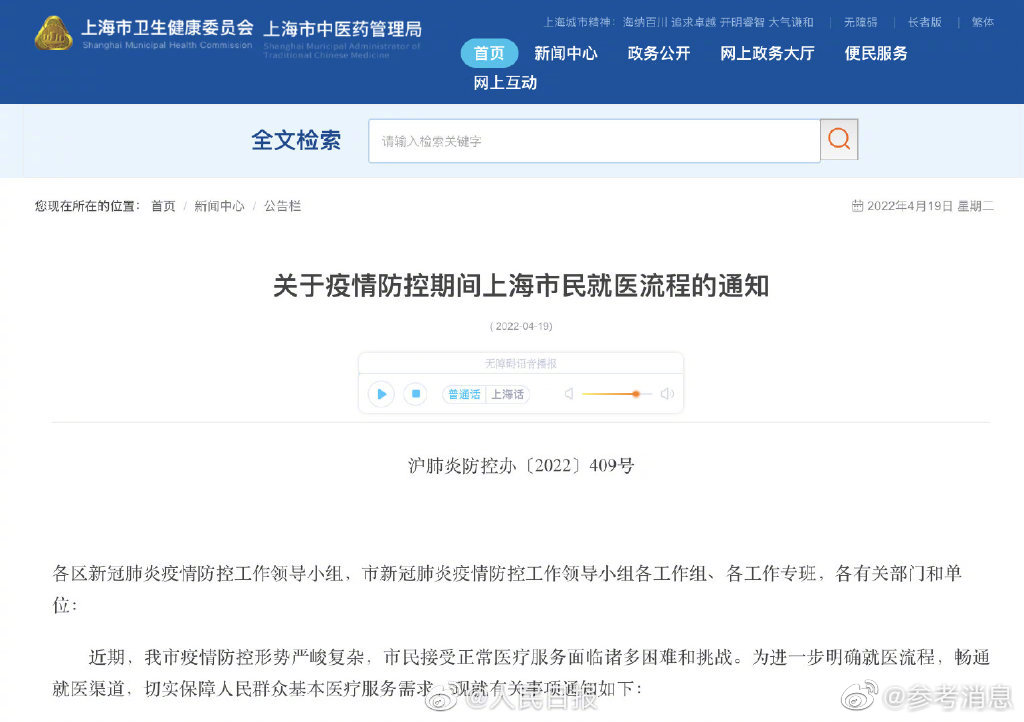Click the orange search magnifier icon
Viewport: 1024px width, 722px height.
click(x=839, y=139)
